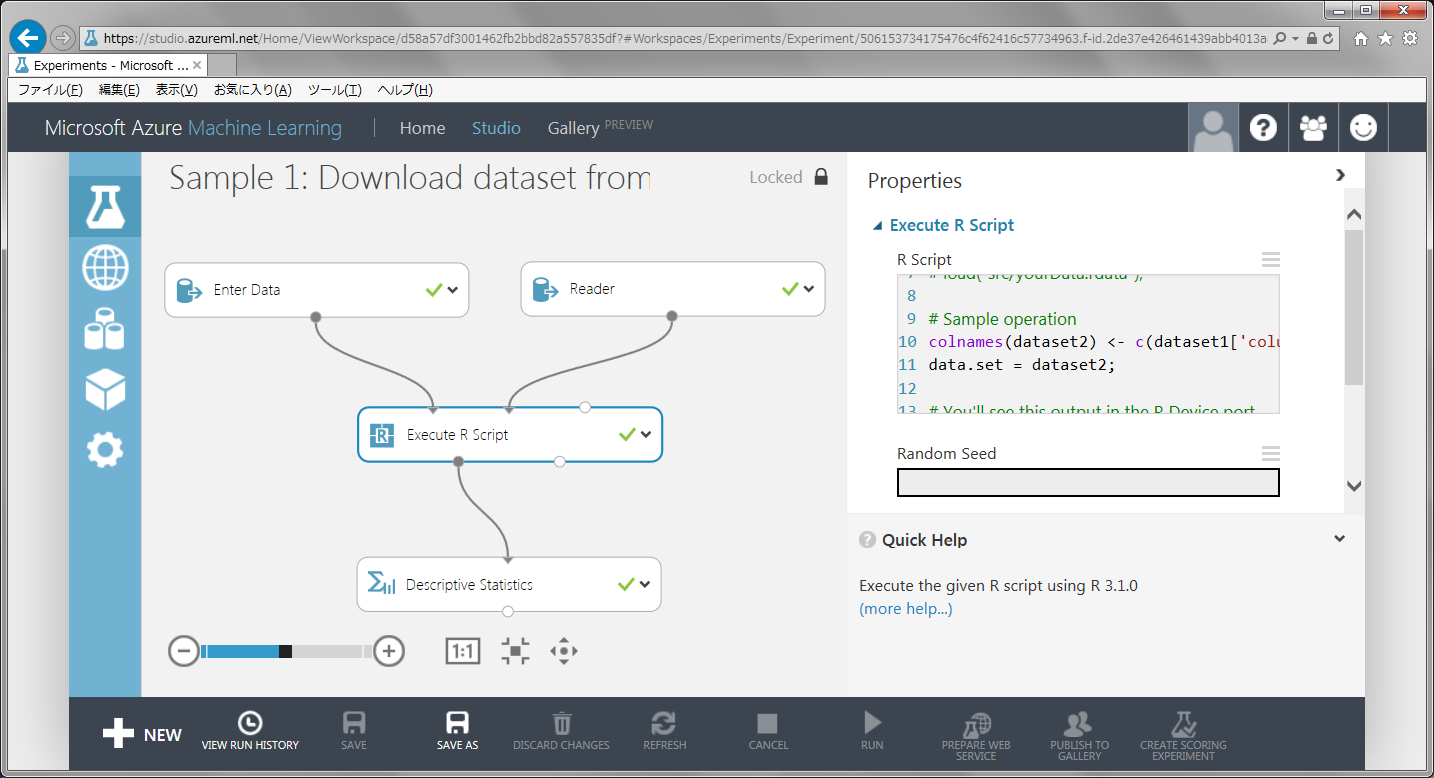Expand the Enter Data module dropdown
This screenshot has height=778, width=1434.
[453, 290]
